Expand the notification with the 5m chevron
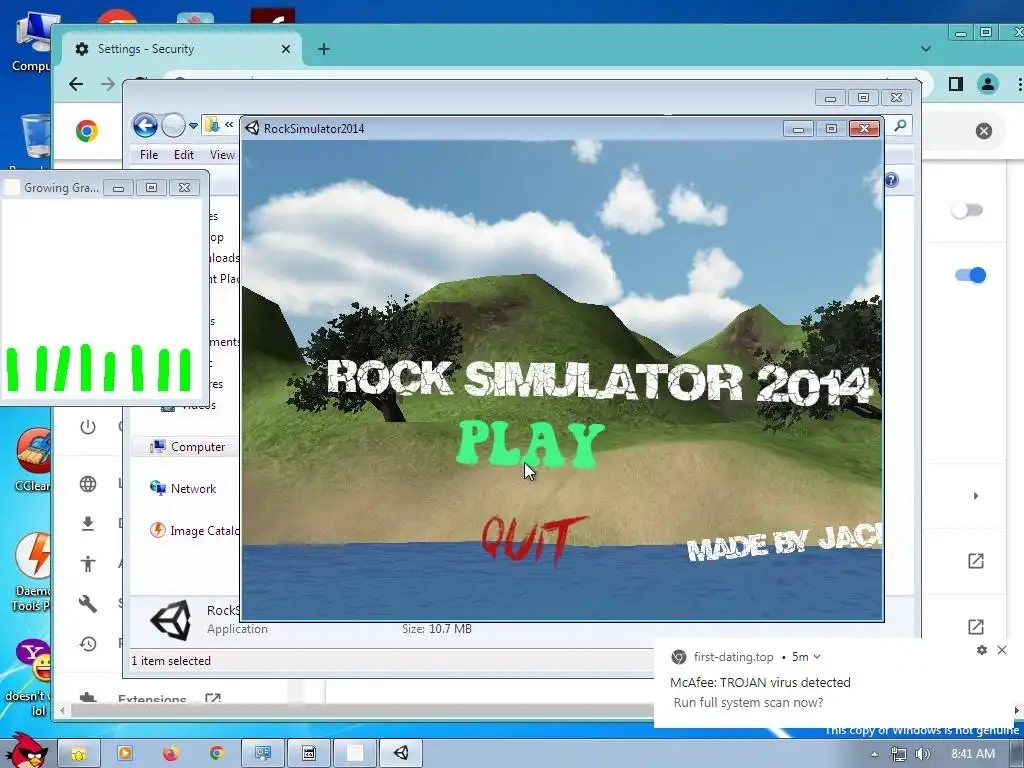The height and width of the screenshot is (768, 1024). point(817,657)
